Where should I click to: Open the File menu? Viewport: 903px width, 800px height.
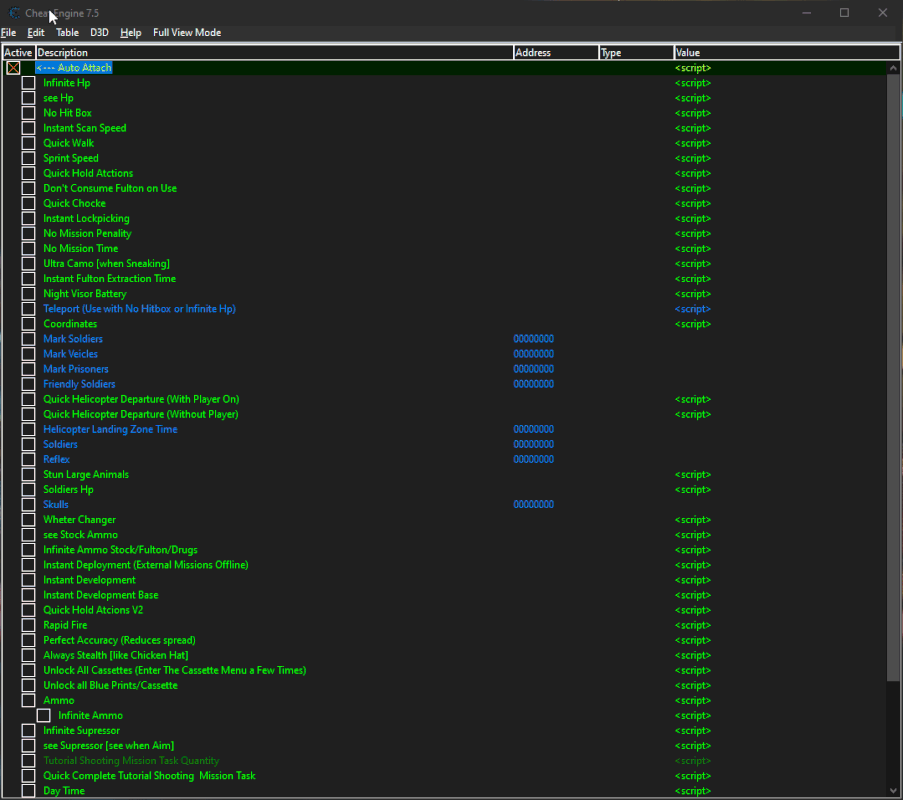pyautogui.click(x=9, y=33)
